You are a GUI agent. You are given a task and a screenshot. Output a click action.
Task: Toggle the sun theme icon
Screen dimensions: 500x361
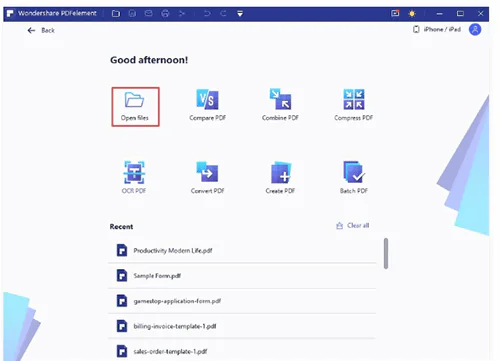click(x=412, y=14)
